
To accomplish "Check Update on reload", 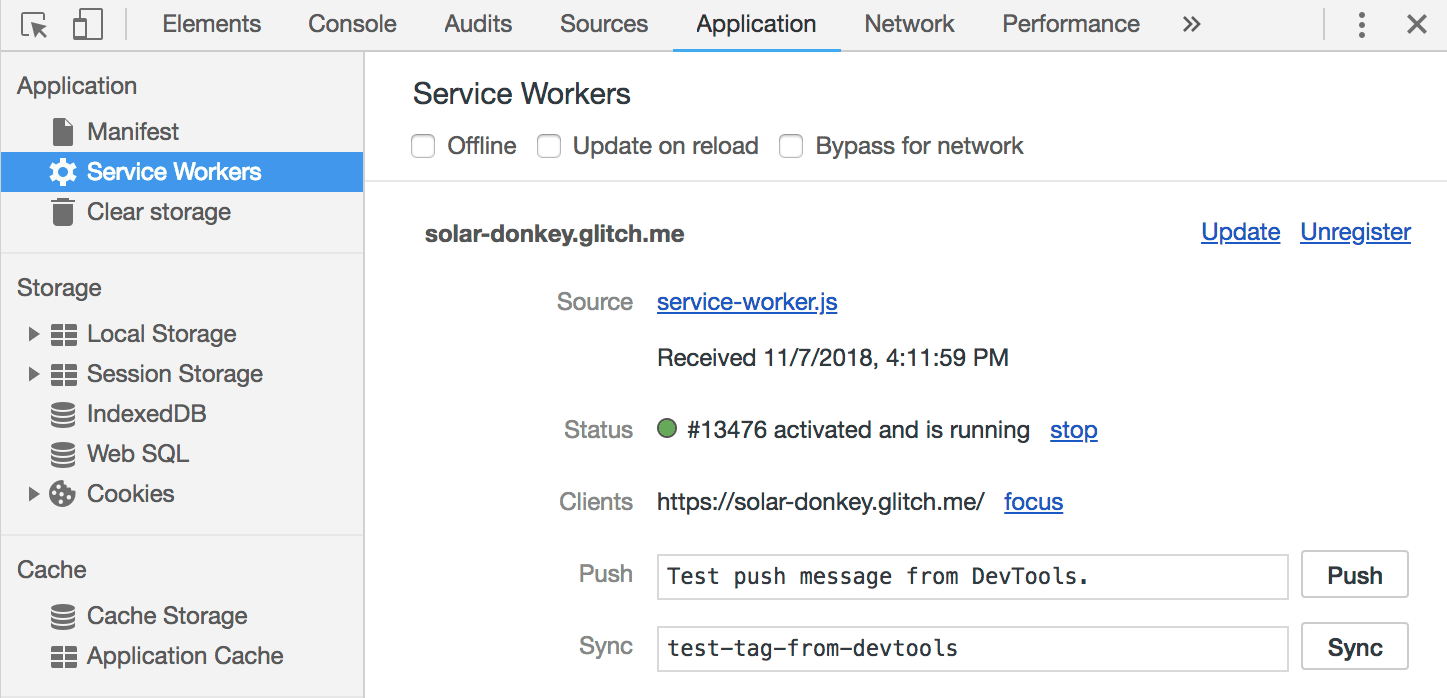I will click(x=549, y=145).
